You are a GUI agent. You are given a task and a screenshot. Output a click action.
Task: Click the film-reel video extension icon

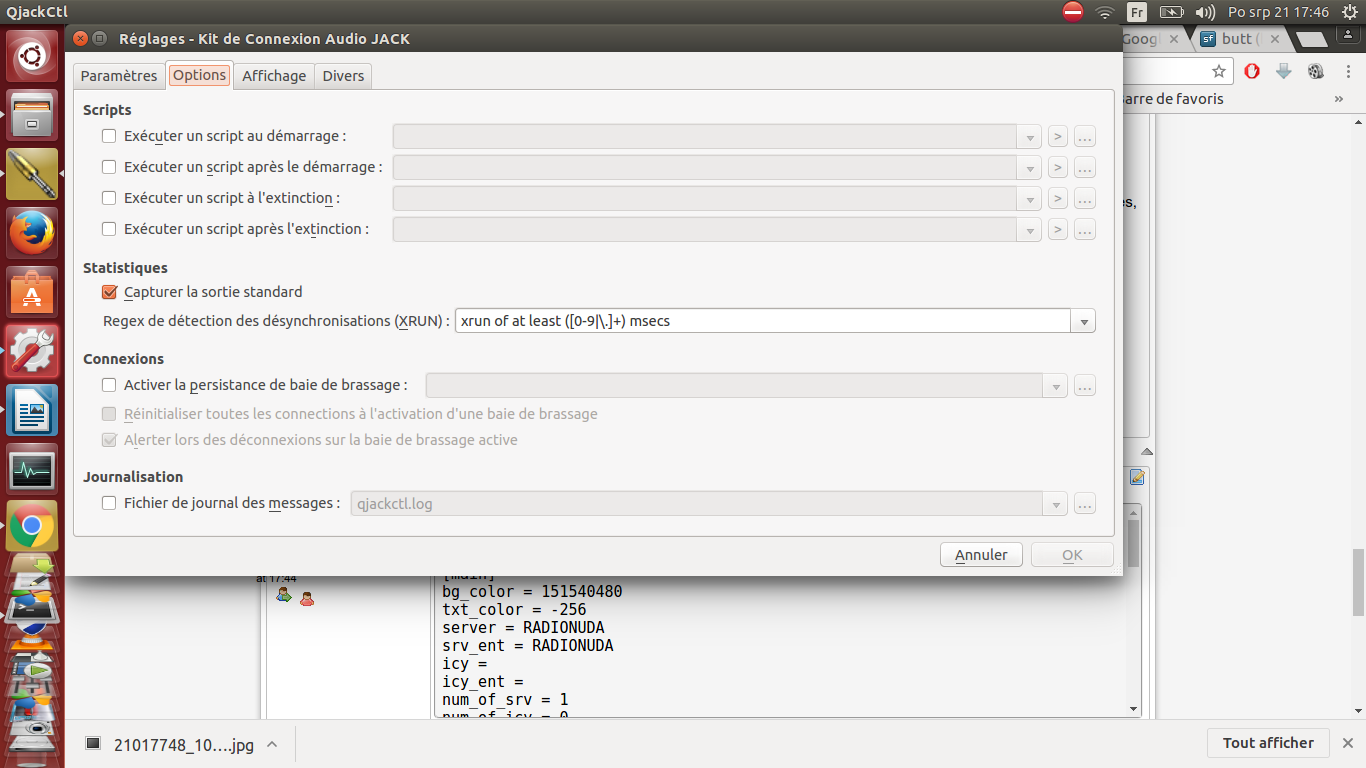pyautogui.click(x=1316, y=71)
